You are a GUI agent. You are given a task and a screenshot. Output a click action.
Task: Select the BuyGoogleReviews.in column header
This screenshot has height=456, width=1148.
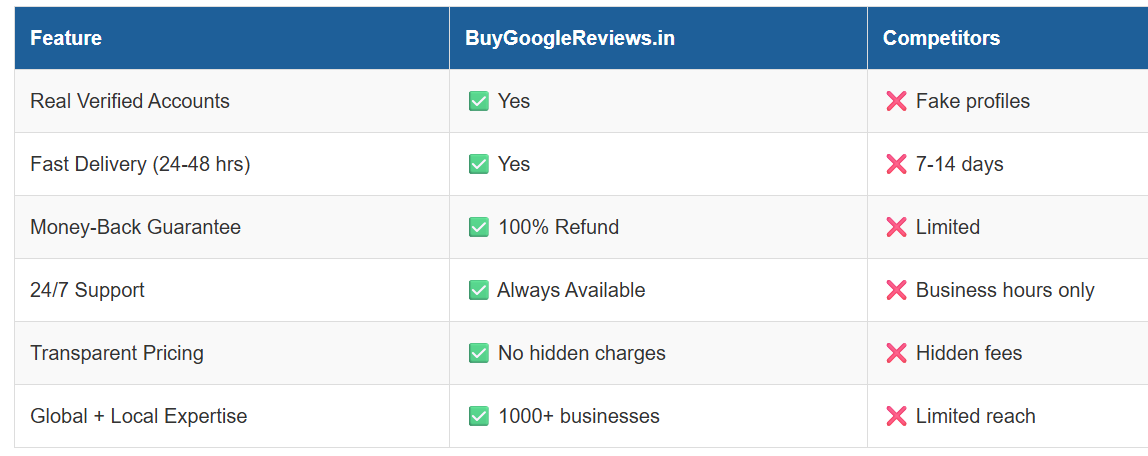[x=570, y=39]
